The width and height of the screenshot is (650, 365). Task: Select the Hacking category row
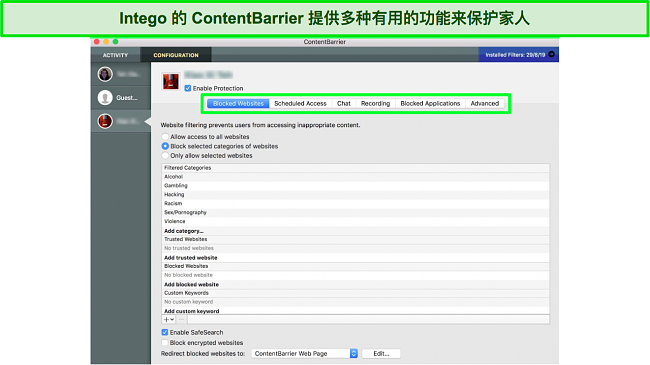356,195
